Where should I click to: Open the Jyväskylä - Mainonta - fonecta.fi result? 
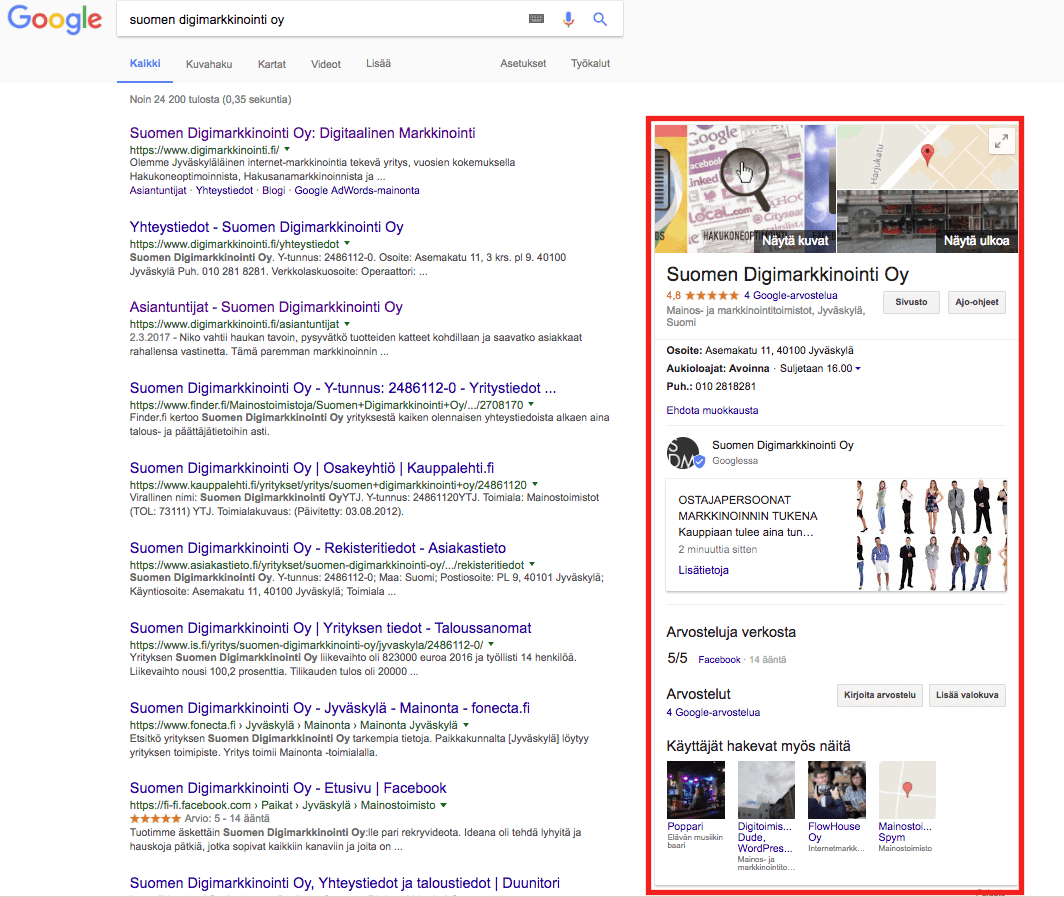click(x=330, y=708)
